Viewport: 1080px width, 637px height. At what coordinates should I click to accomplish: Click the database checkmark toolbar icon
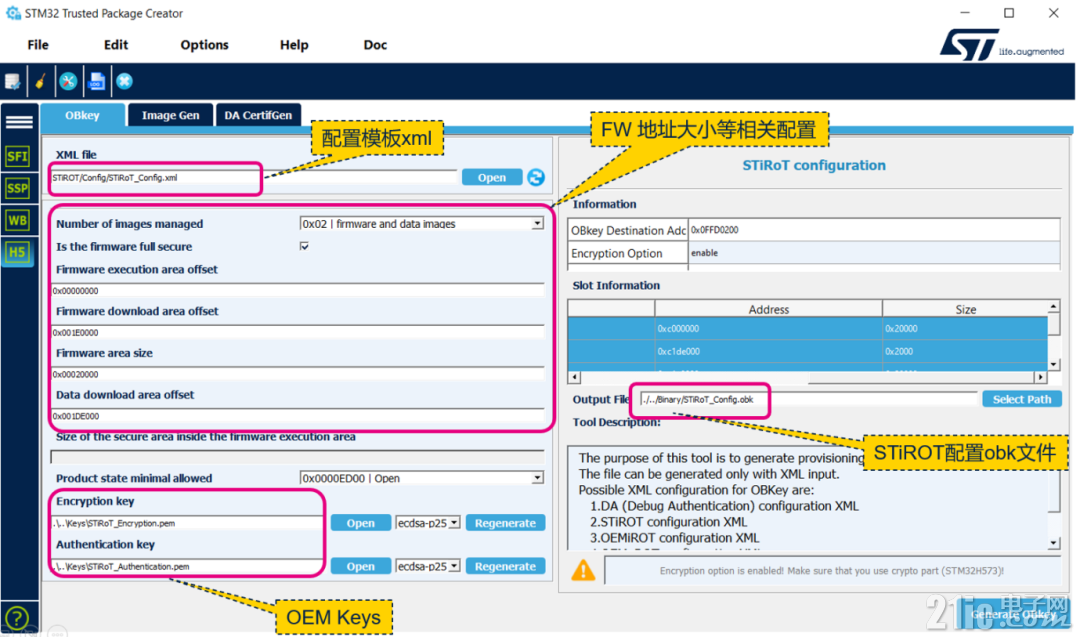(12, 81)
